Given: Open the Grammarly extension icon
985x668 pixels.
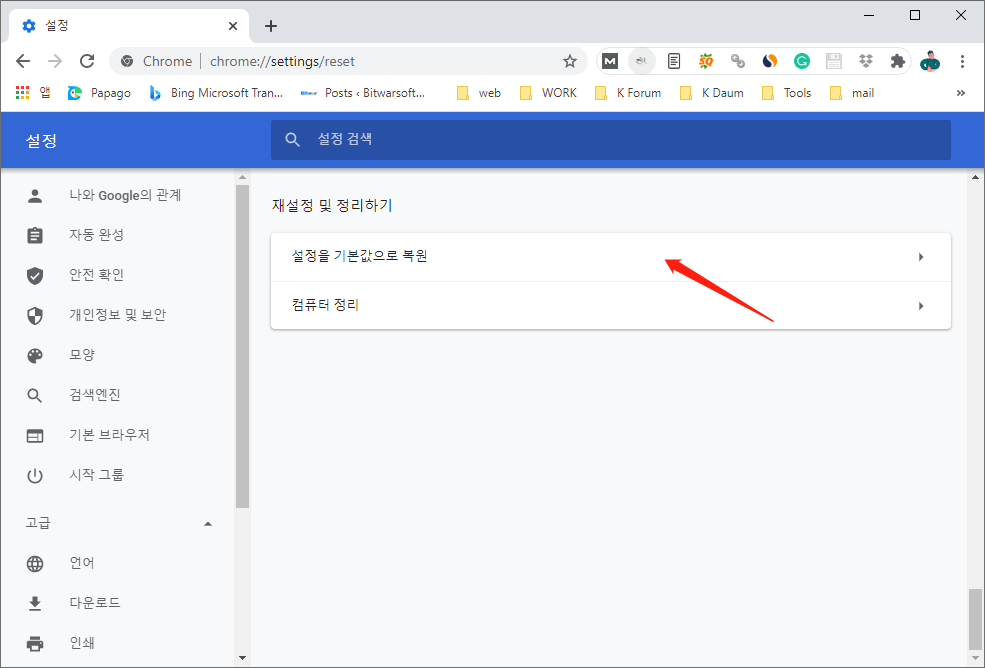Looking at the screenshot, I should pyautogui.click(x=802, y=61).
